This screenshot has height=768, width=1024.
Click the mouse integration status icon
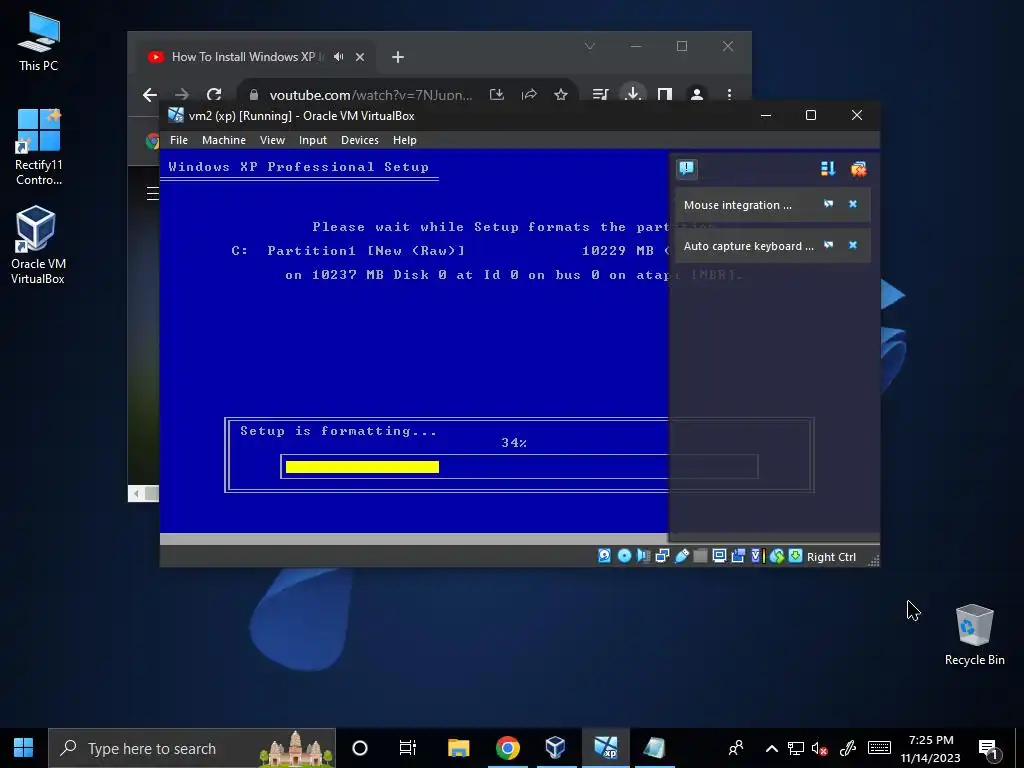click(776, 556)
